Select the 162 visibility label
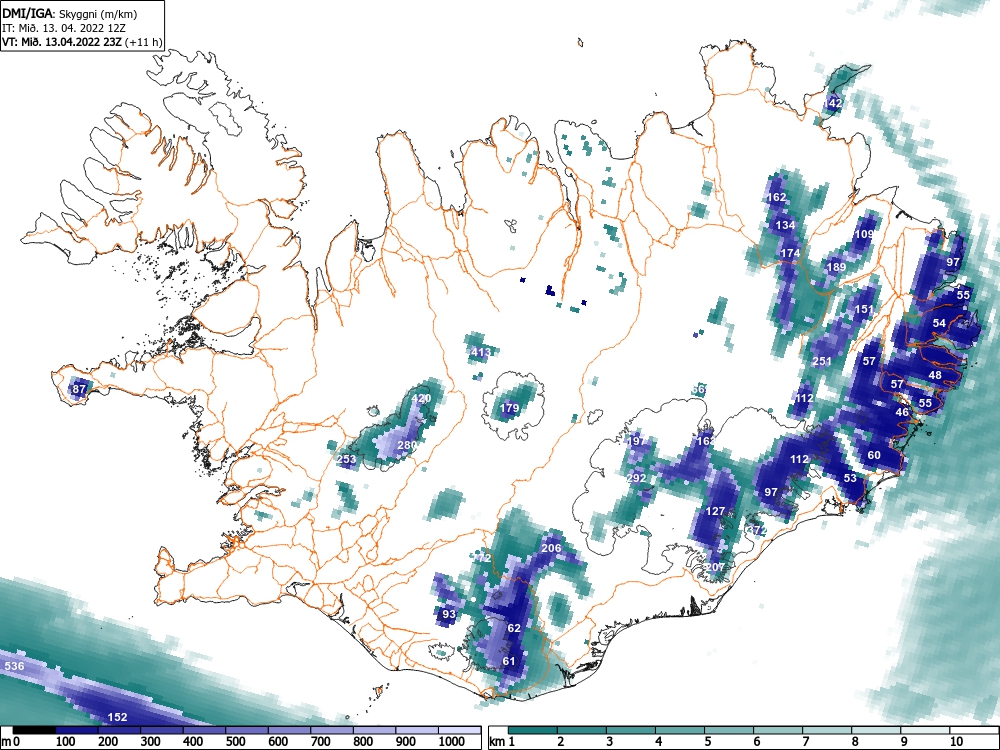Screen dimensions: 1000x750 click(776, 197)
